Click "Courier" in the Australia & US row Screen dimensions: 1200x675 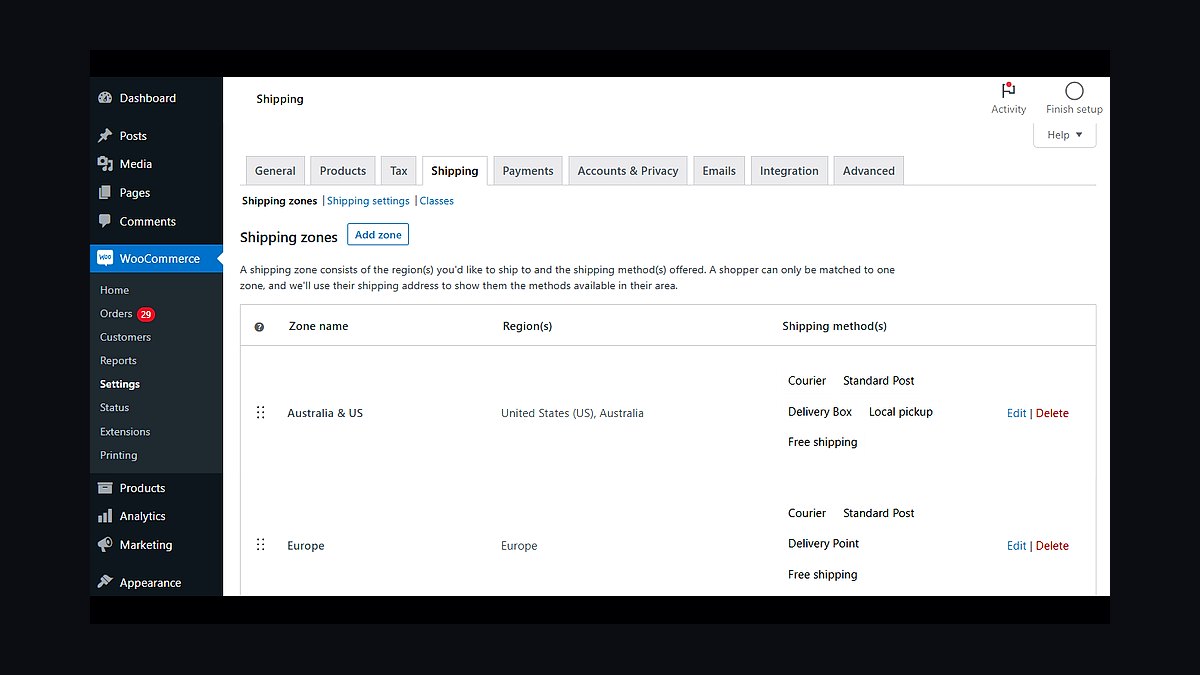point(807,381)
